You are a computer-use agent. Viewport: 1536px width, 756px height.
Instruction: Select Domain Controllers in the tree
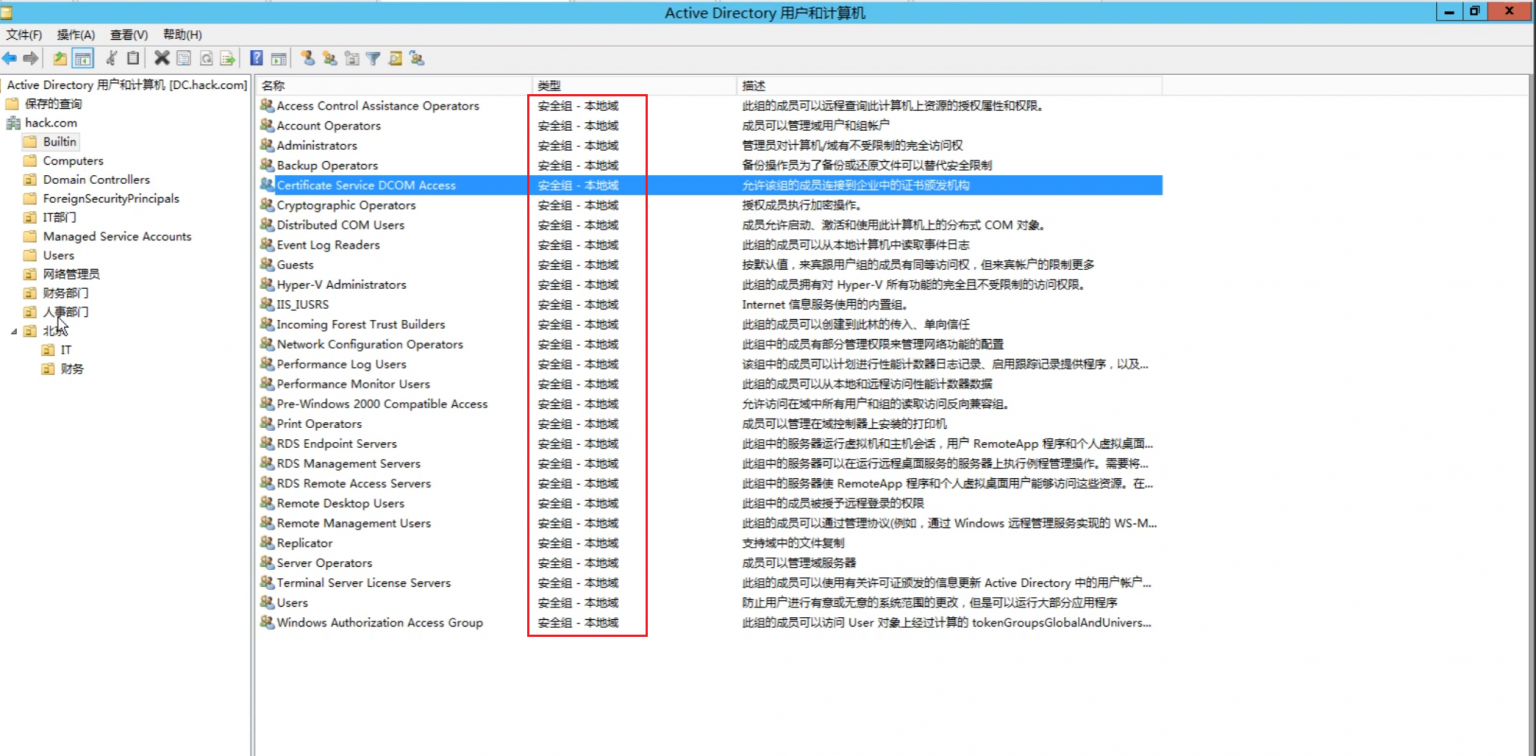click(x=96, y=179)
